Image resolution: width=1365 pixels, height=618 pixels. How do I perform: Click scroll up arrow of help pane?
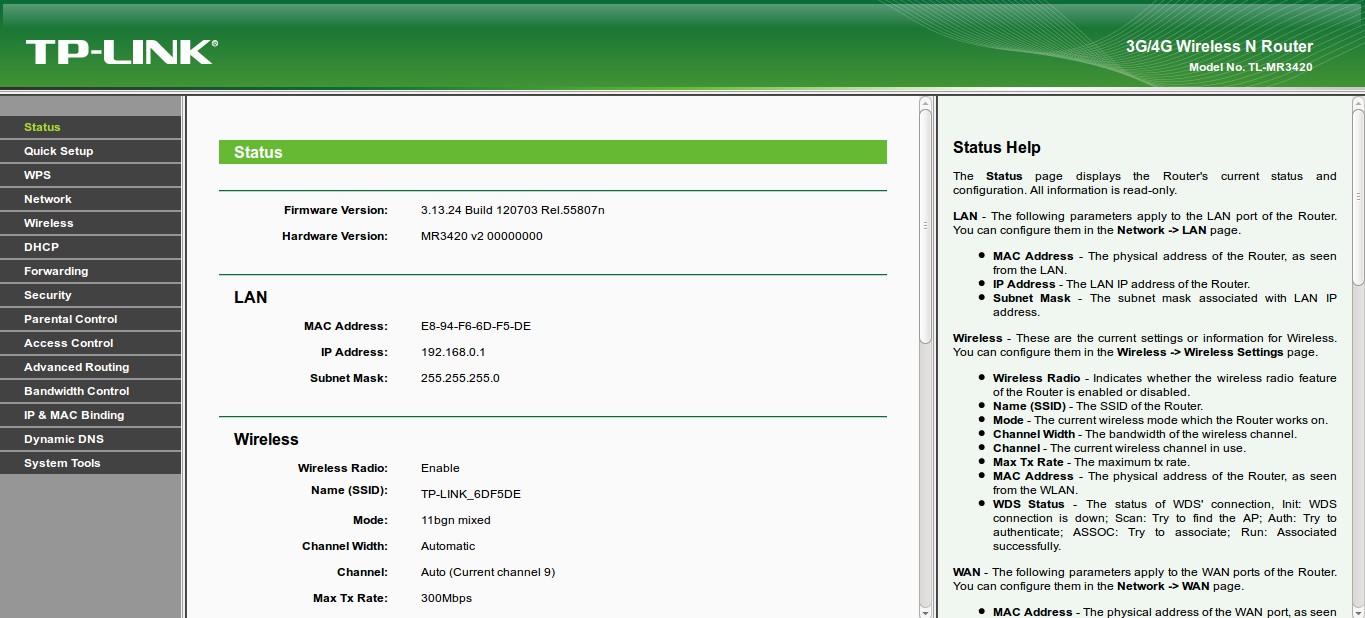click(x=1359, y=104)
